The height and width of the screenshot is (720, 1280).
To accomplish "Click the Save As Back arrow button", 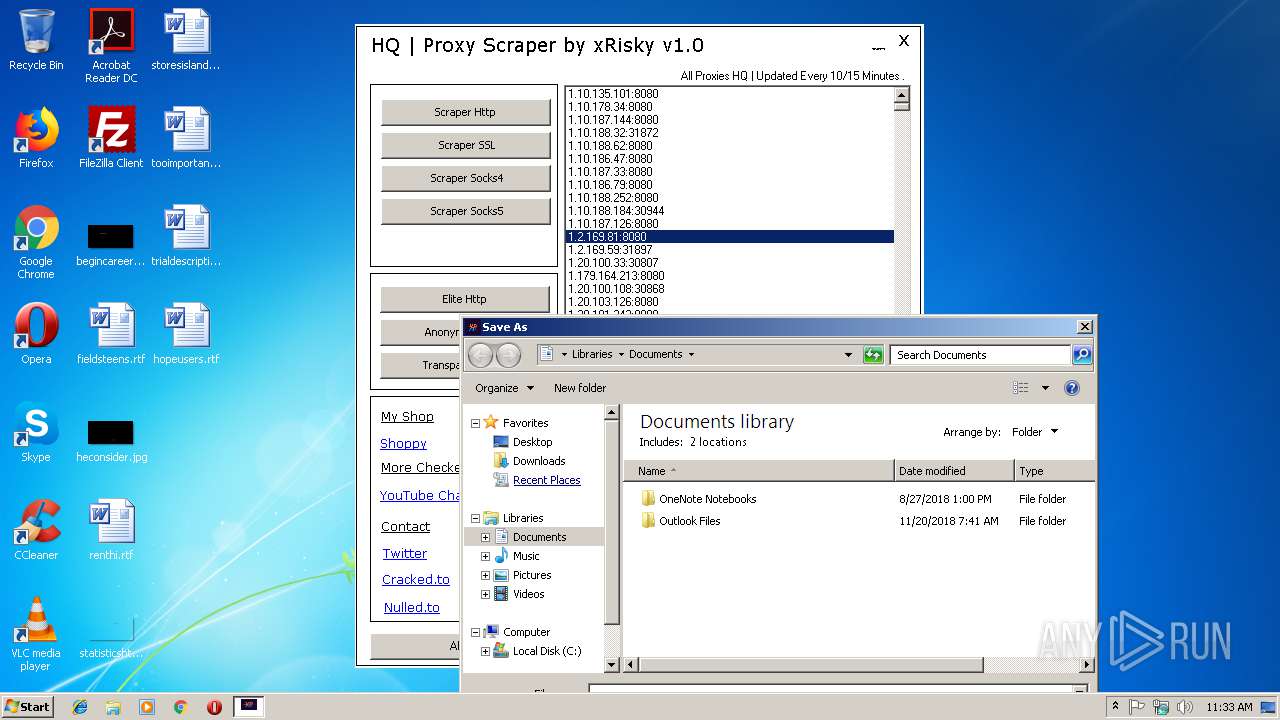I will click(480, 355).
